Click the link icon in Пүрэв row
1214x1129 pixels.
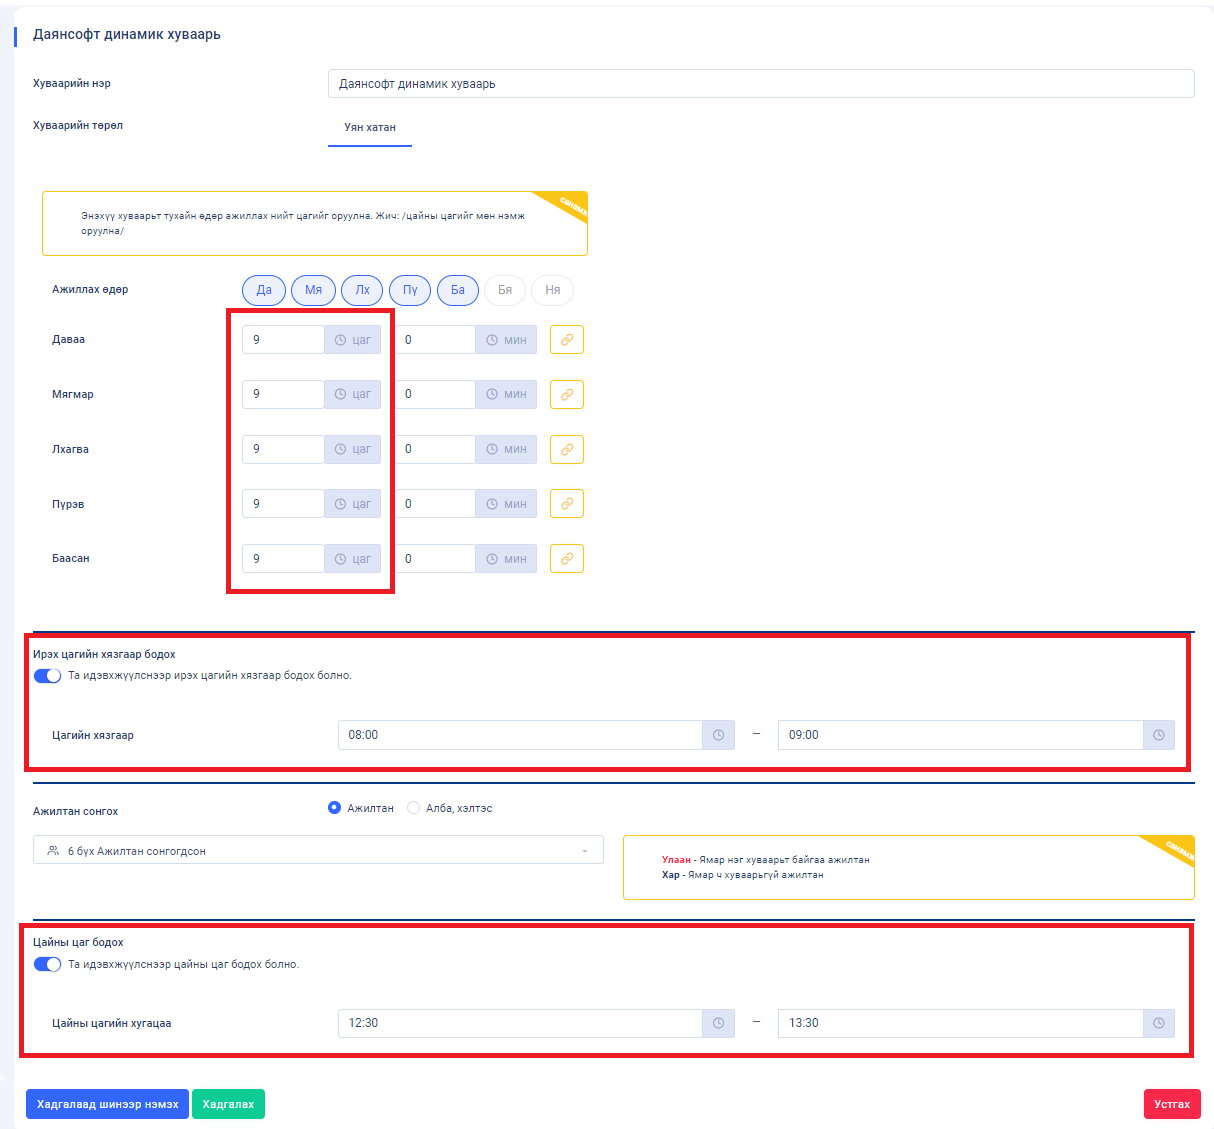click(x=567, y=504)
